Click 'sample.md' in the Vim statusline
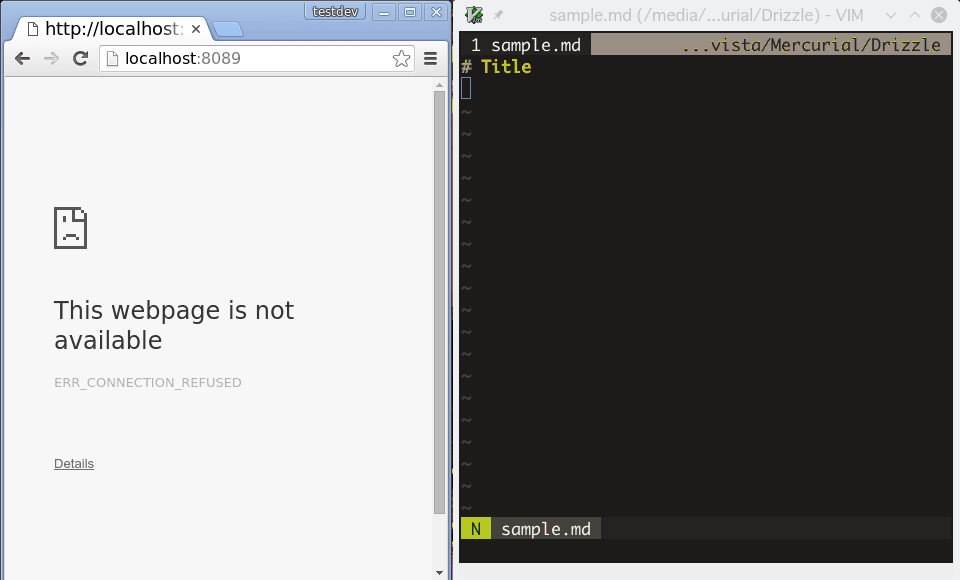The width and height of the screenshot is (960, 580). 546,529
